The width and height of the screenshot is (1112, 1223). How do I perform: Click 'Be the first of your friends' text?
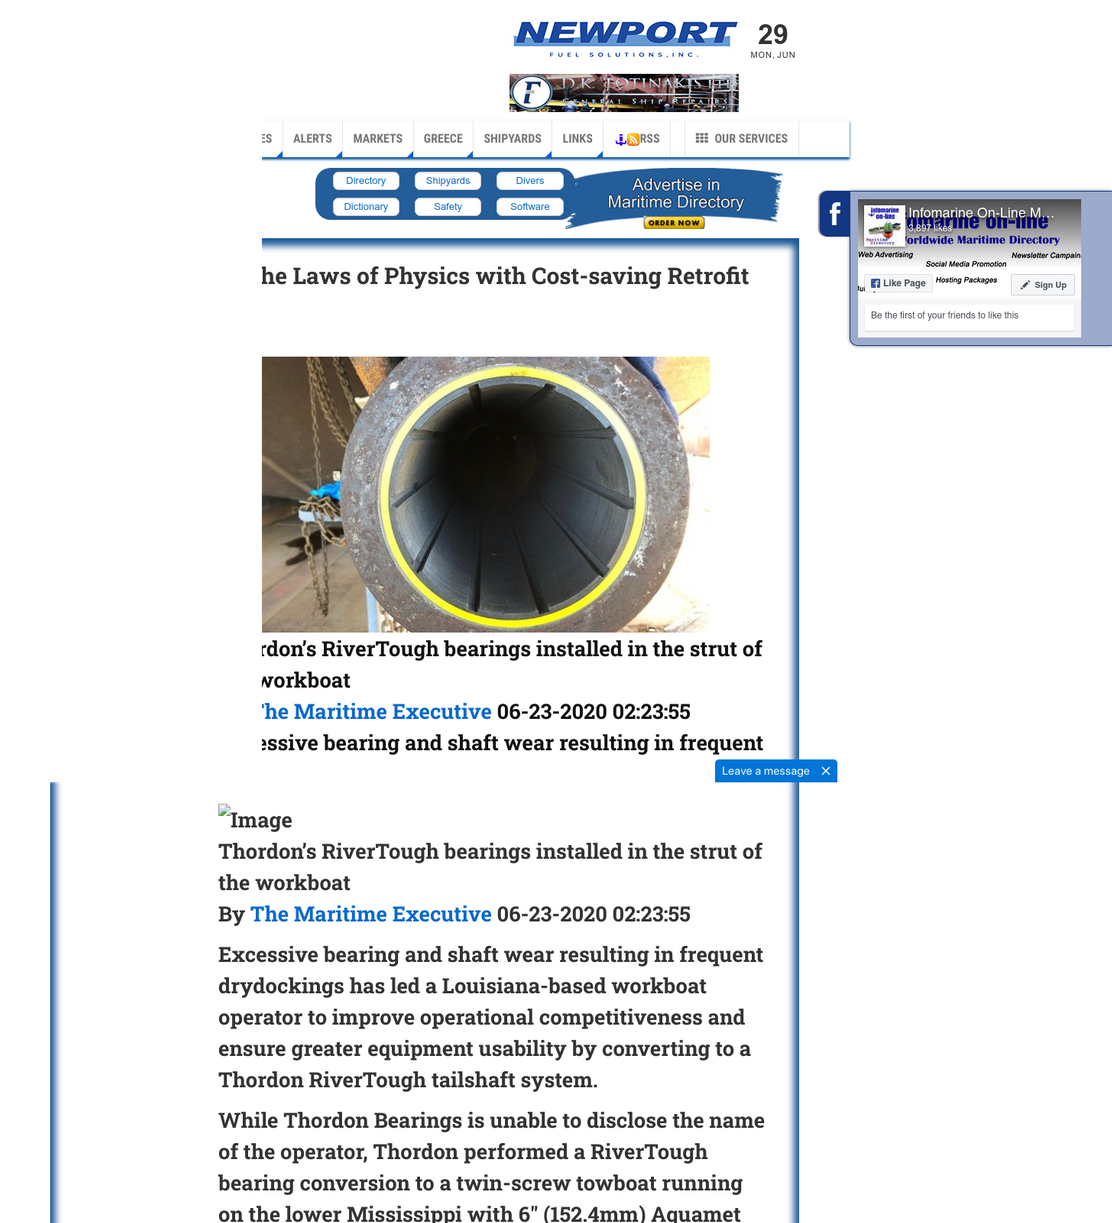(x=944, y=315)
